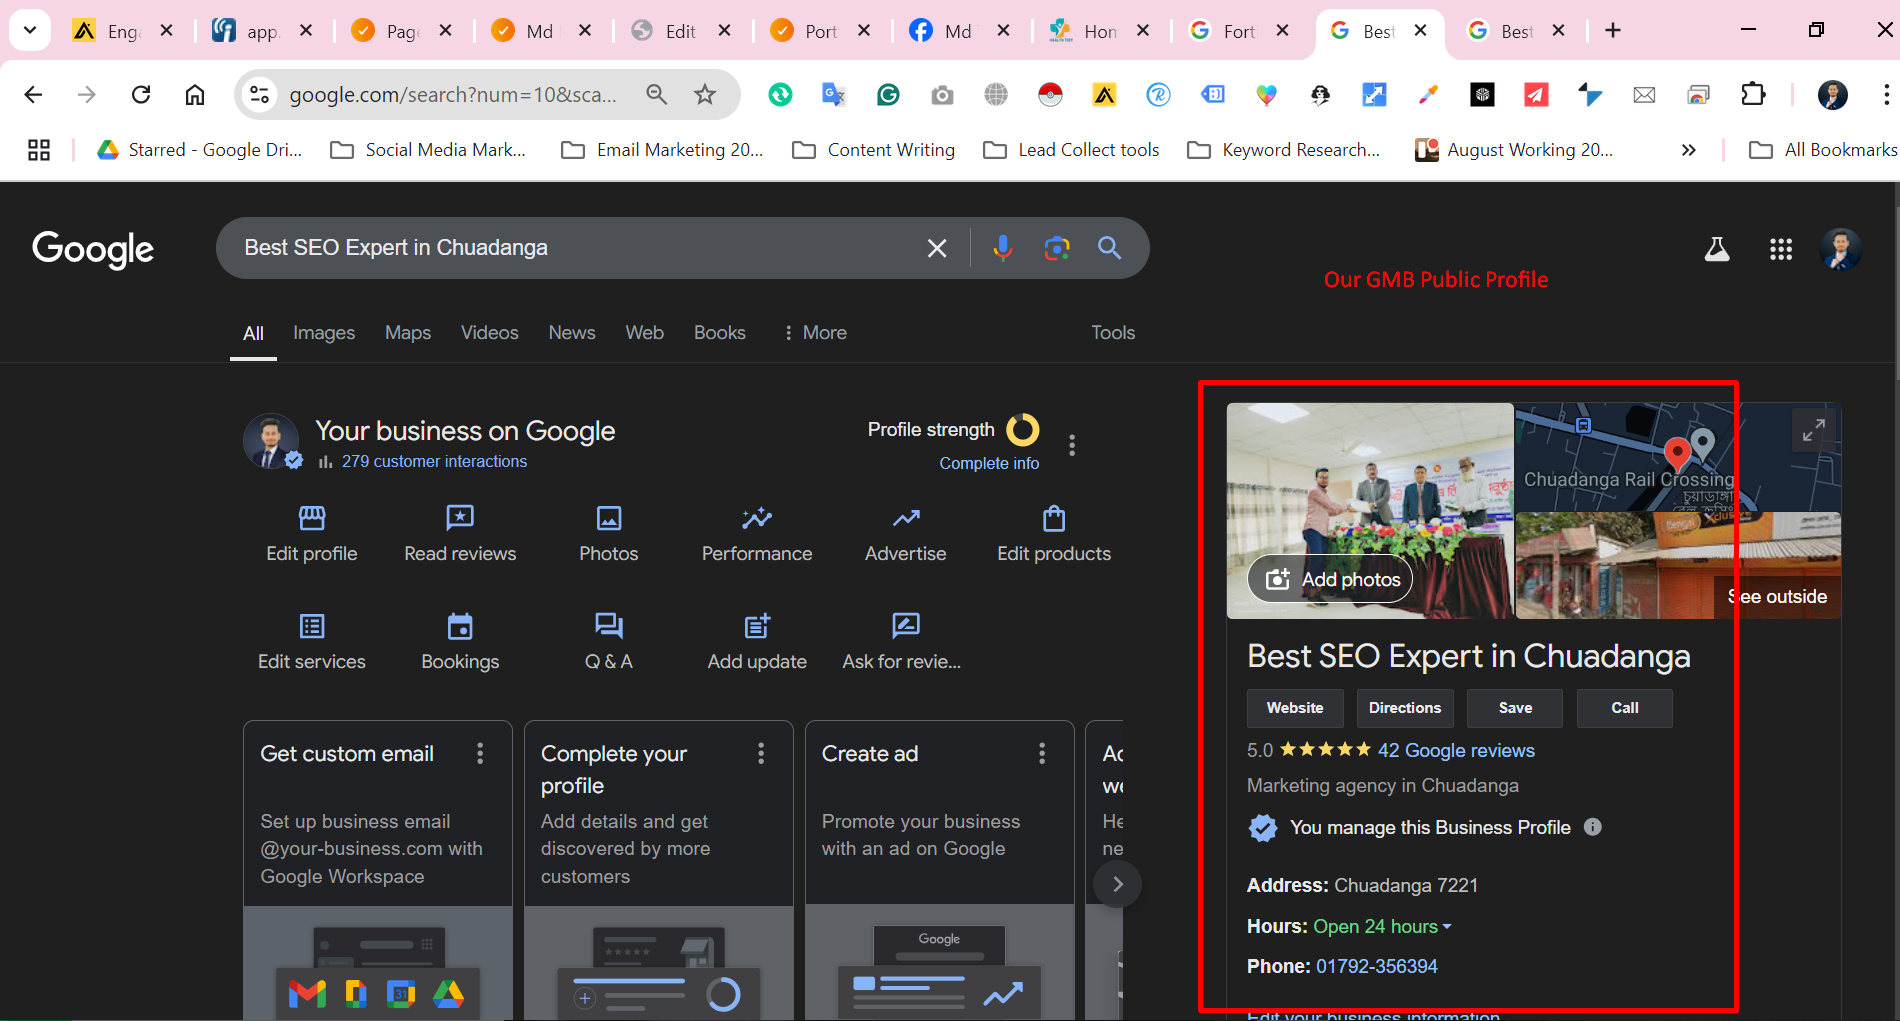Screen dimensions: 1900x1021
Task: Open the tab search dropdown arrow
Action: pyautogui.click(x=30, y=30)
